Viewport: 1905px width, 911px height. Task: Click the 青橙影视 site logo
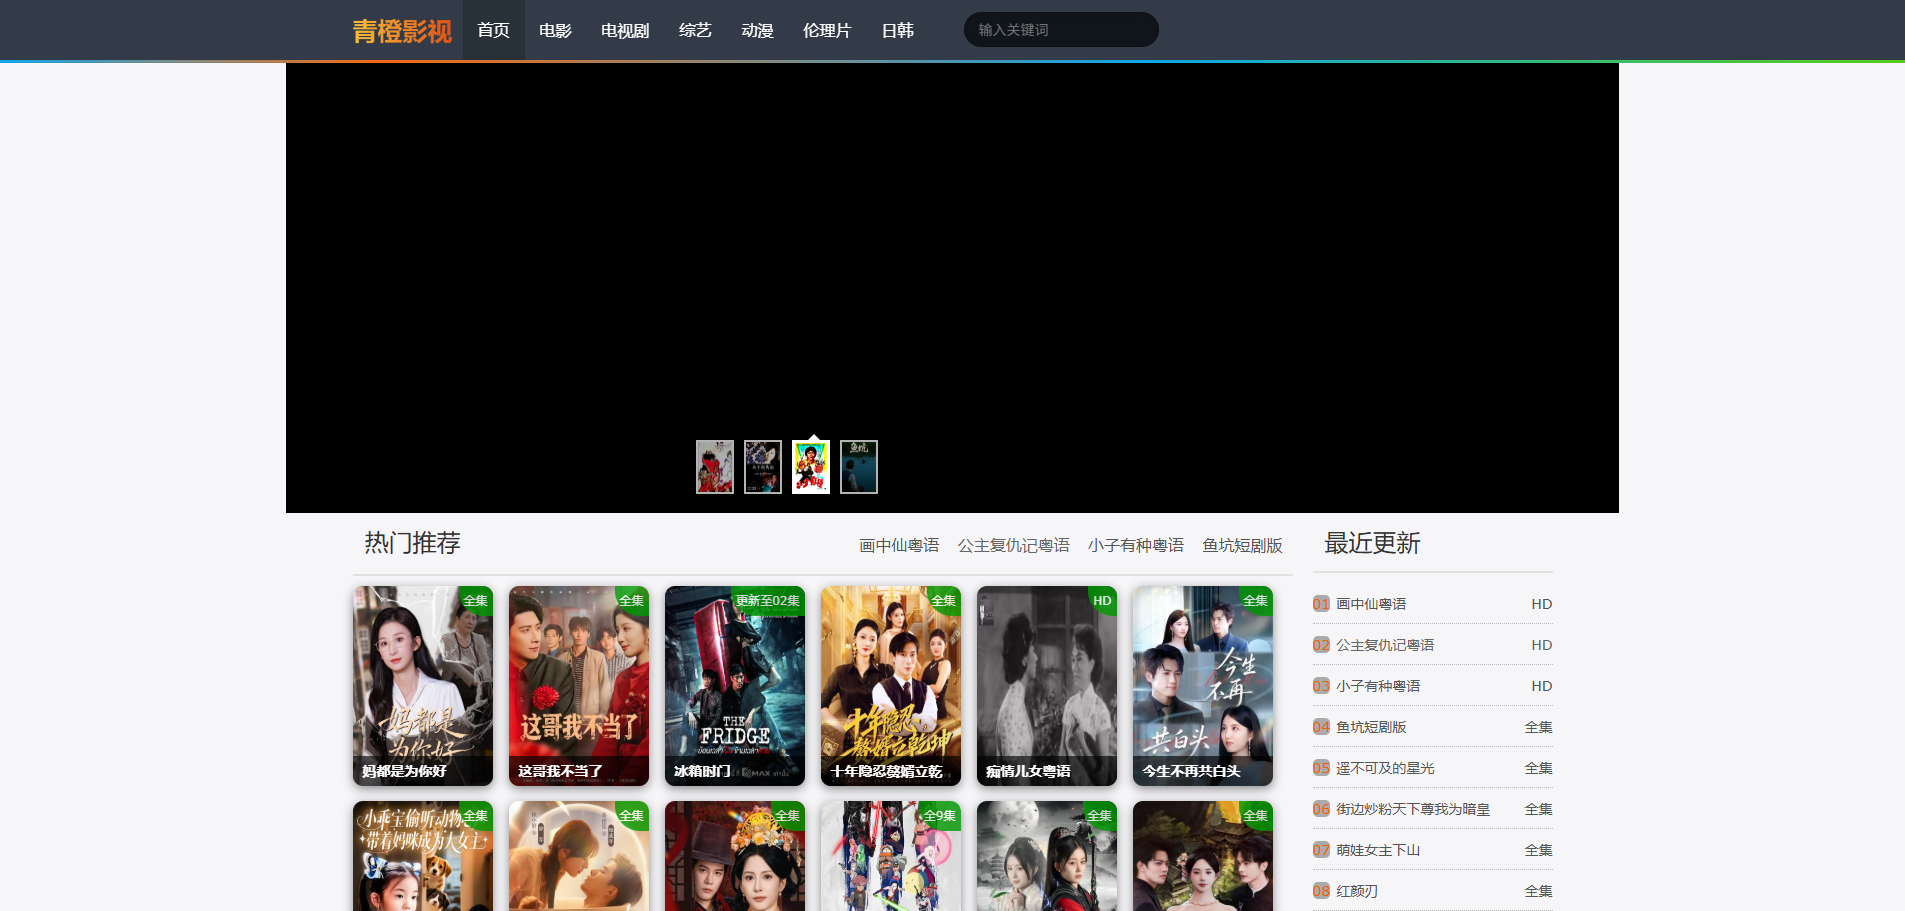coord(402,31)
